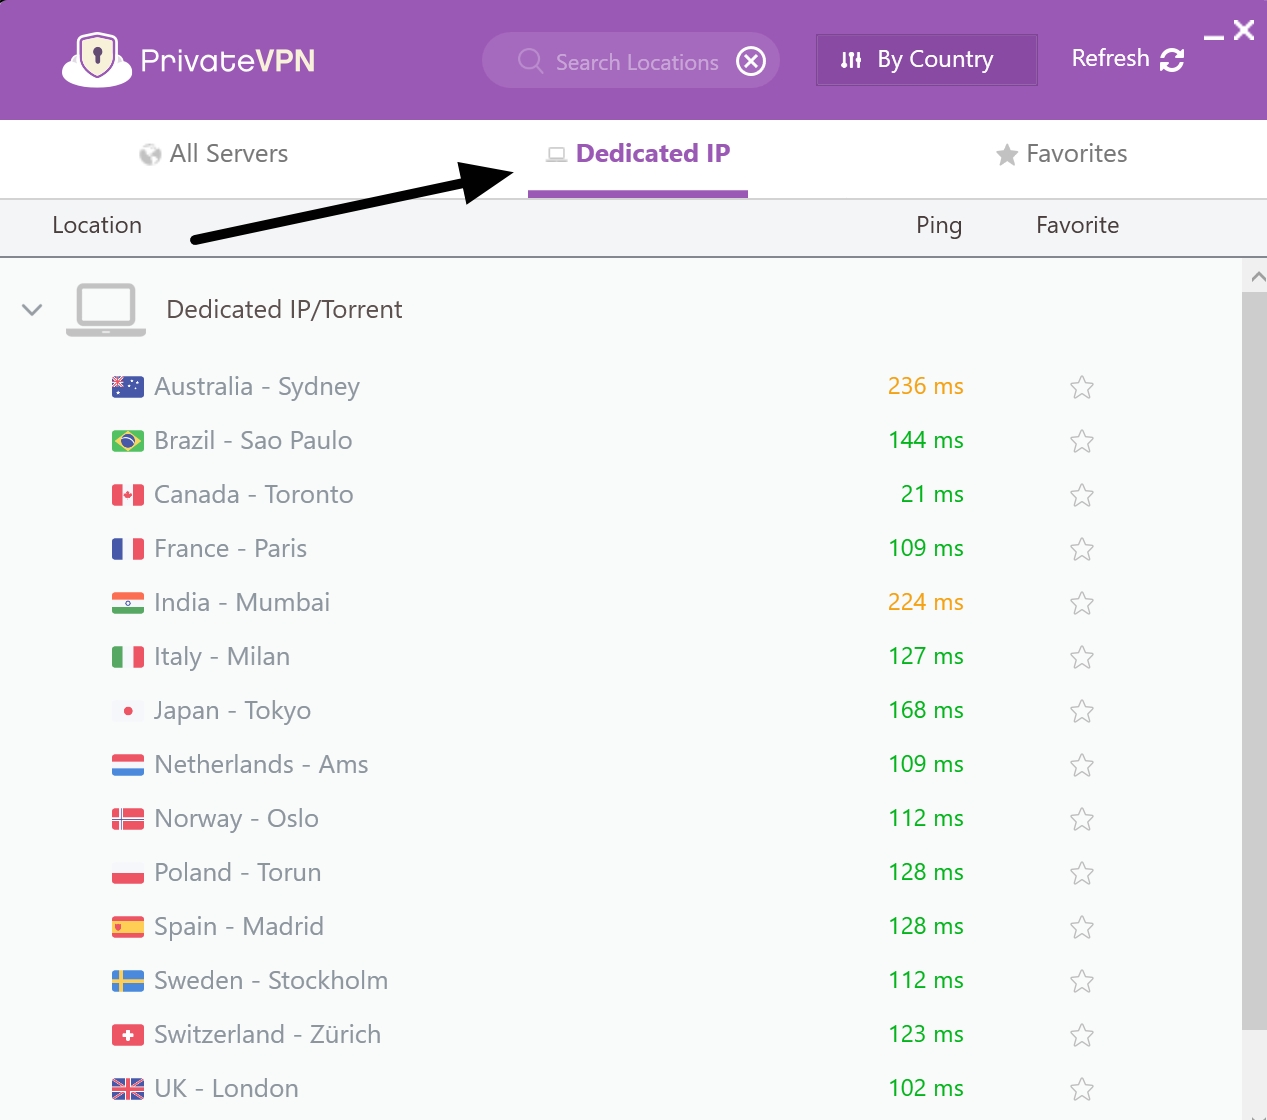Add India - Mumbai to favorites
This screenshot has height=1120, width=1267.
point(1081,603)
